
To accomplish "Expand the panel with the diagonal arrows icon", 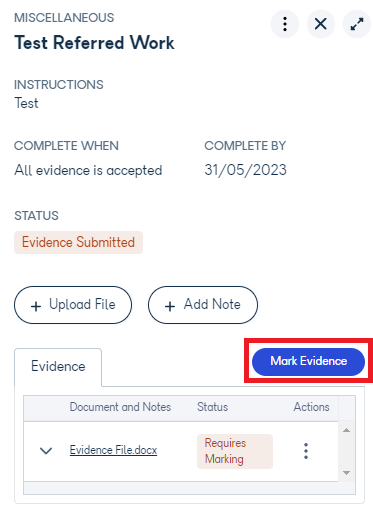I will (357, 24).
